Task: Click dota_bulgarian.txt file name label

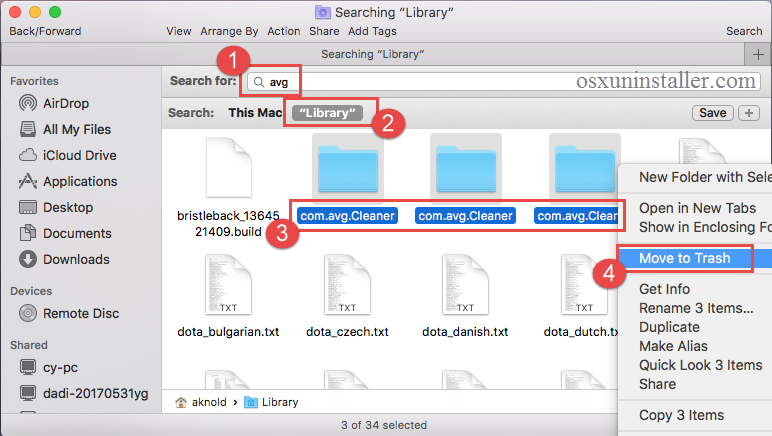Action: click(x=228, y=332)
